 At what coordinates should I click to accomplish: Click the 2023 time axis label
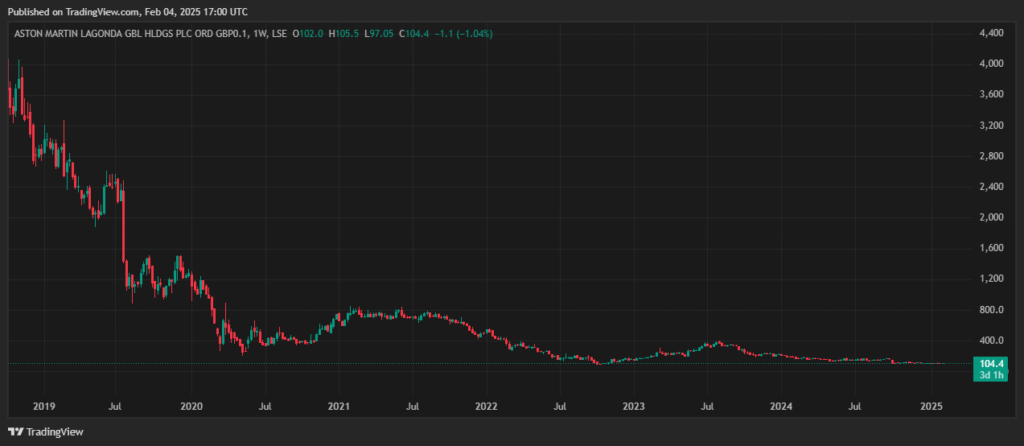pos(633,406)
